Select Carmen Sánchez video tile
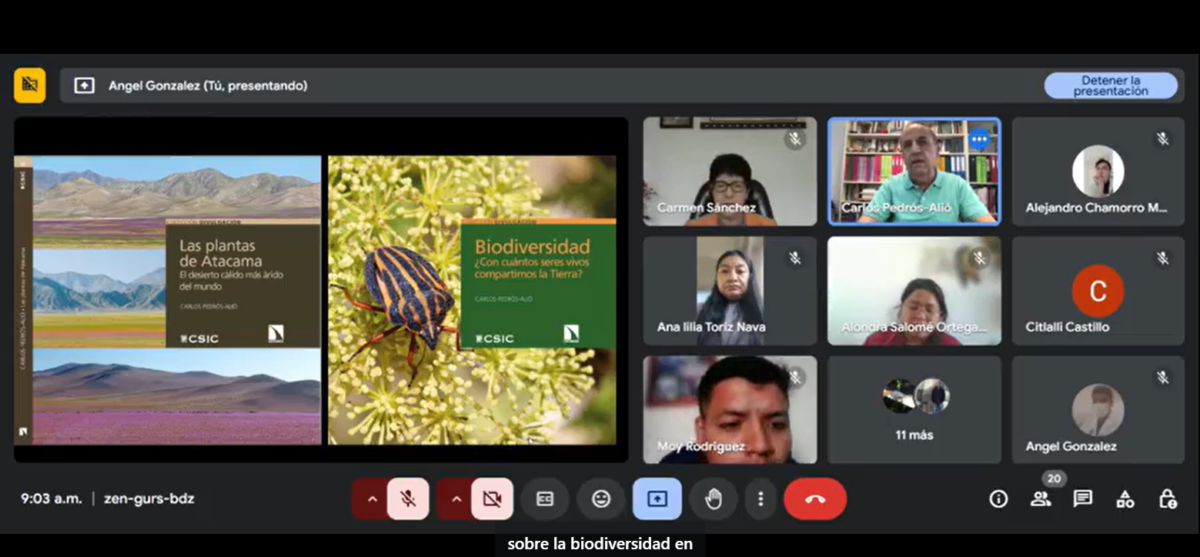 [x=730, y=171]
